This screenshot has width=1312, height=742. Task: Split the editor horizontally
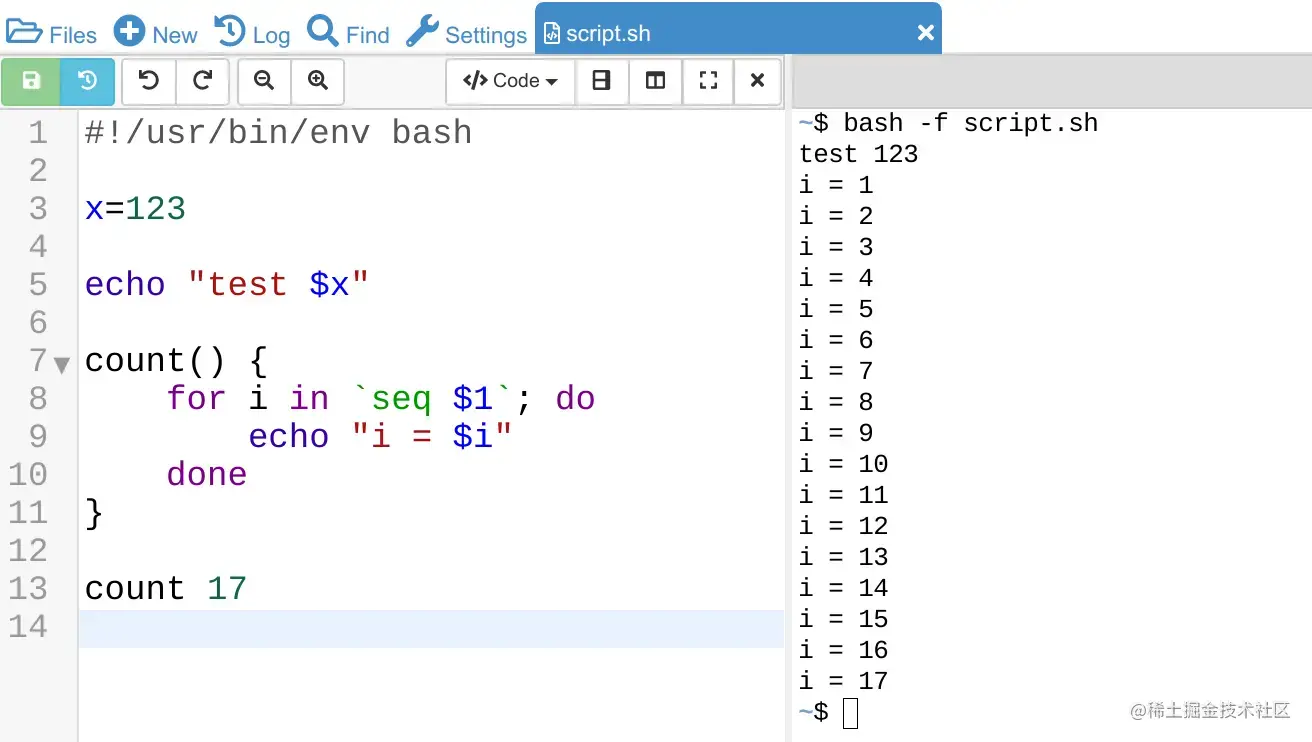602,81
